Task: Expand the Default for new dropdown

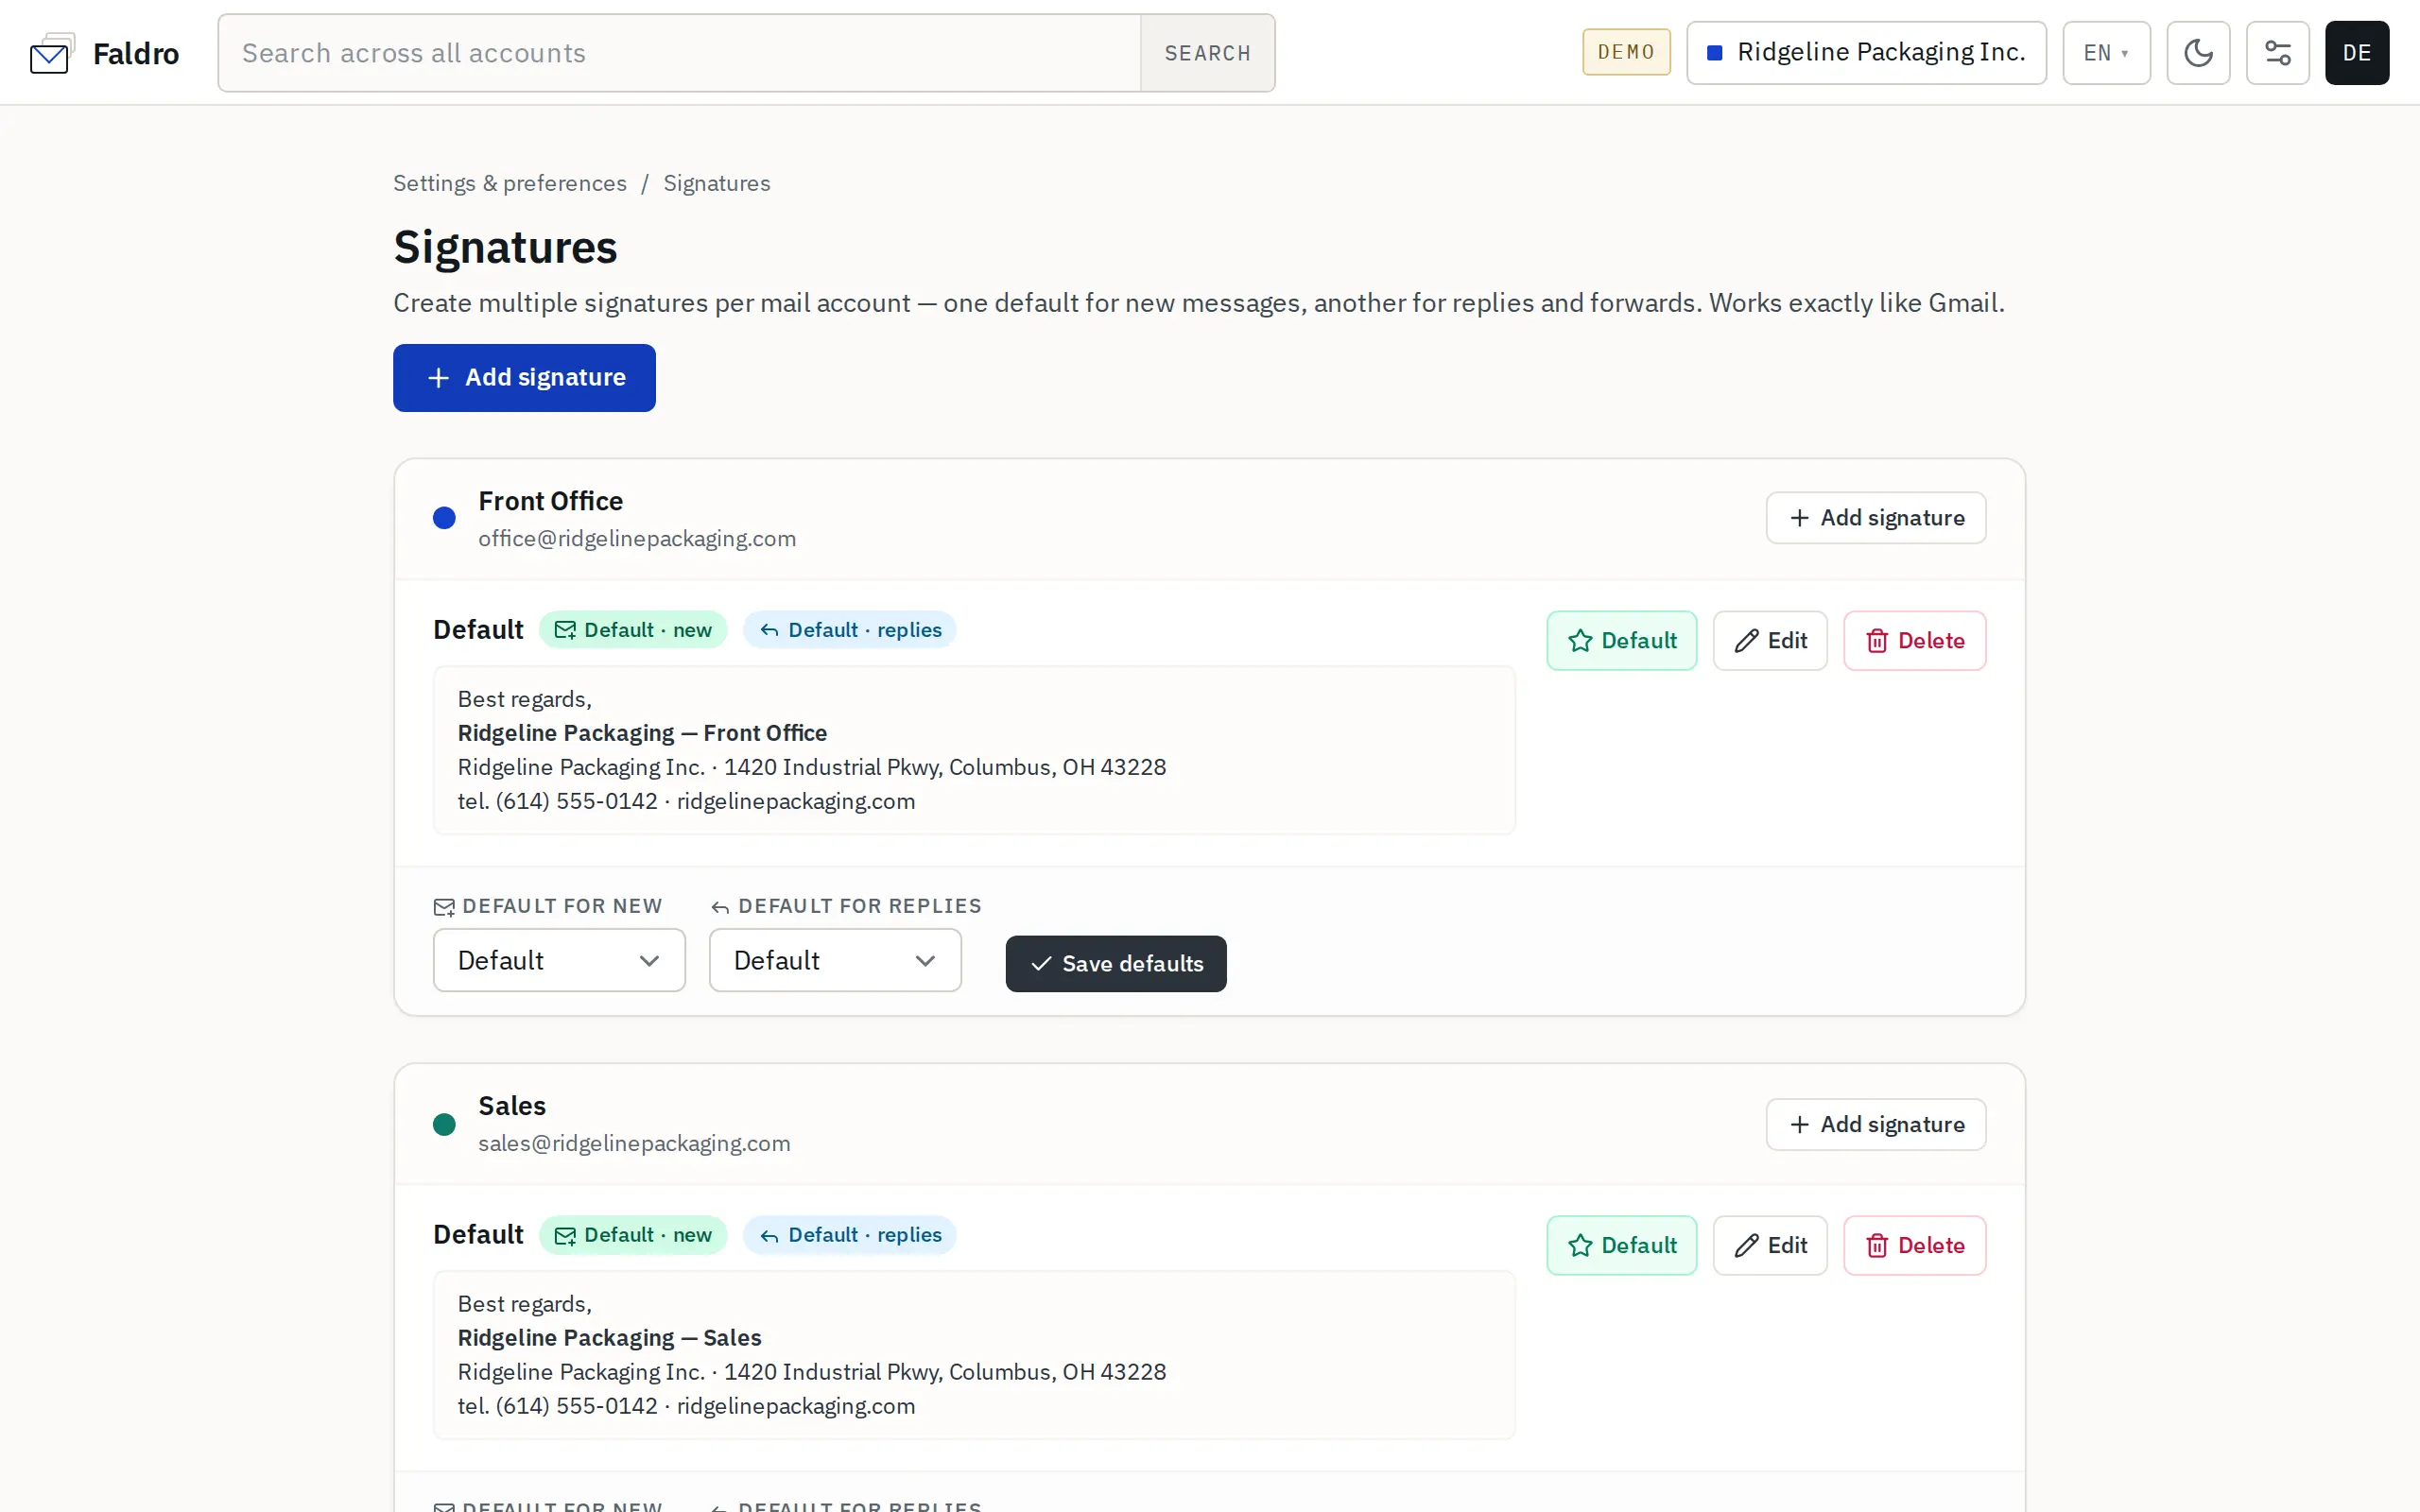Action: (559, 960)
